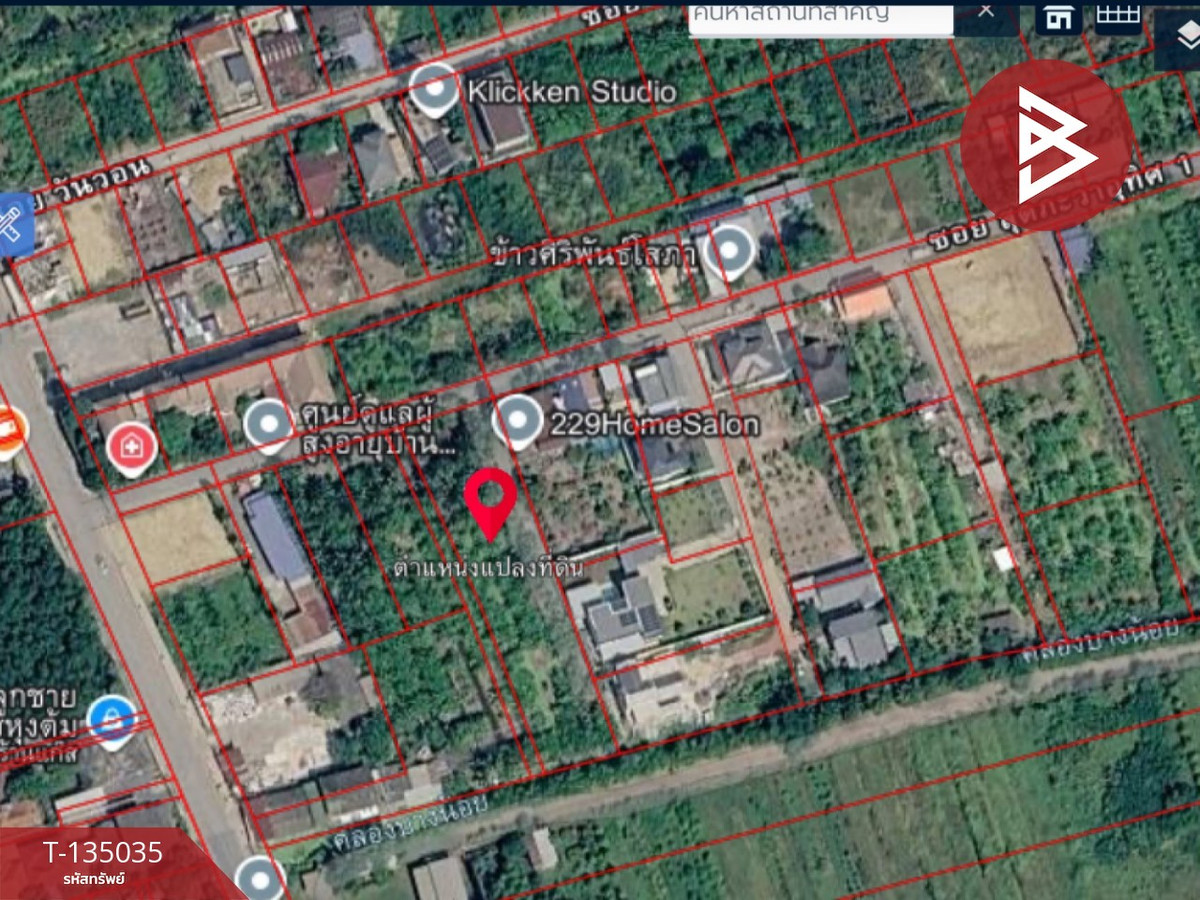
Task: Click the red medical clinic marker
Action: [131, 447]
